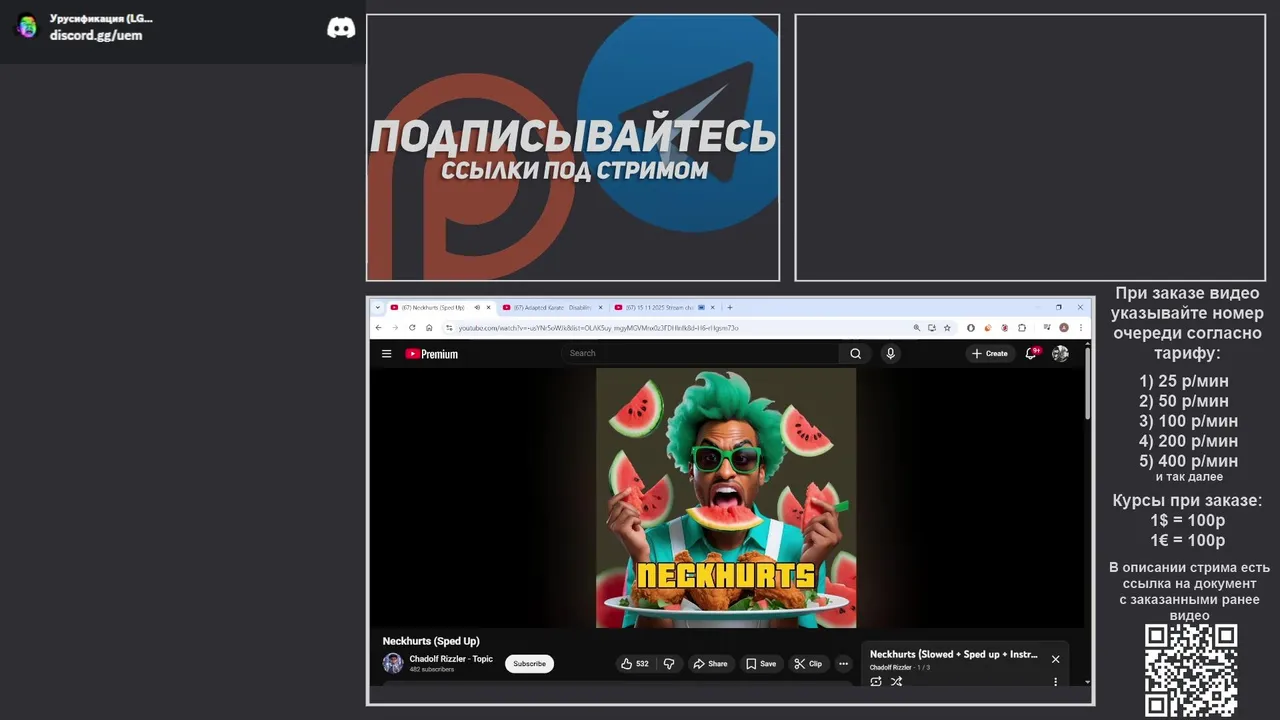Open the browser home page icon

click(429, 327)
